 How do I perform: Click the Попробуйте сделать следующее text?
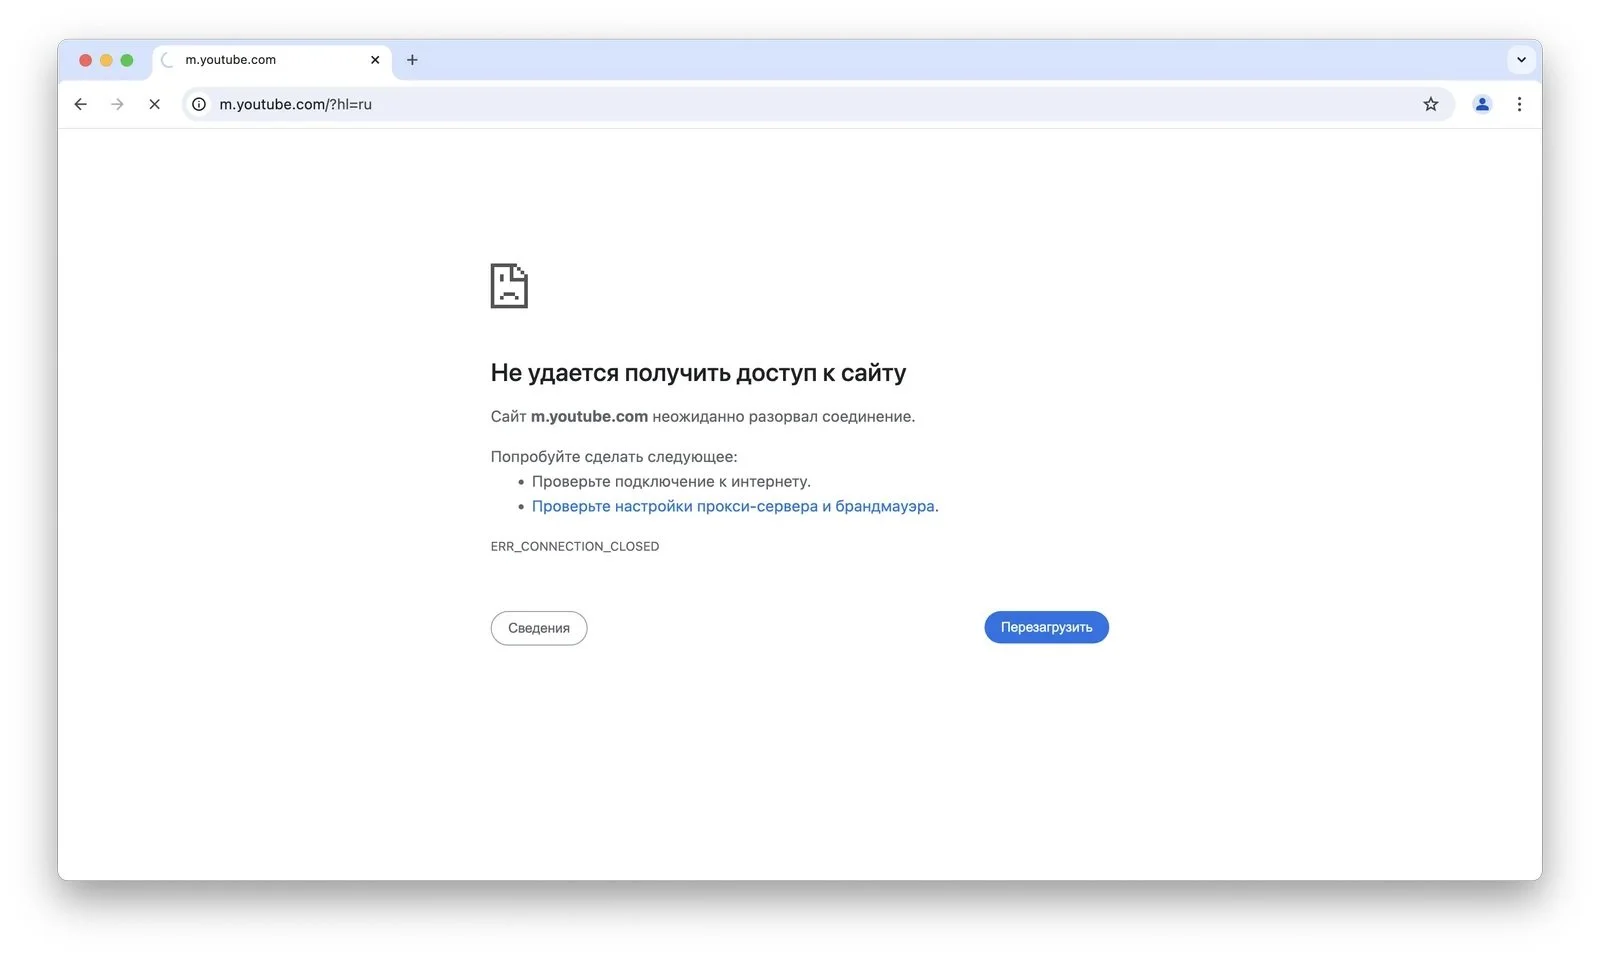click(614, 456)
